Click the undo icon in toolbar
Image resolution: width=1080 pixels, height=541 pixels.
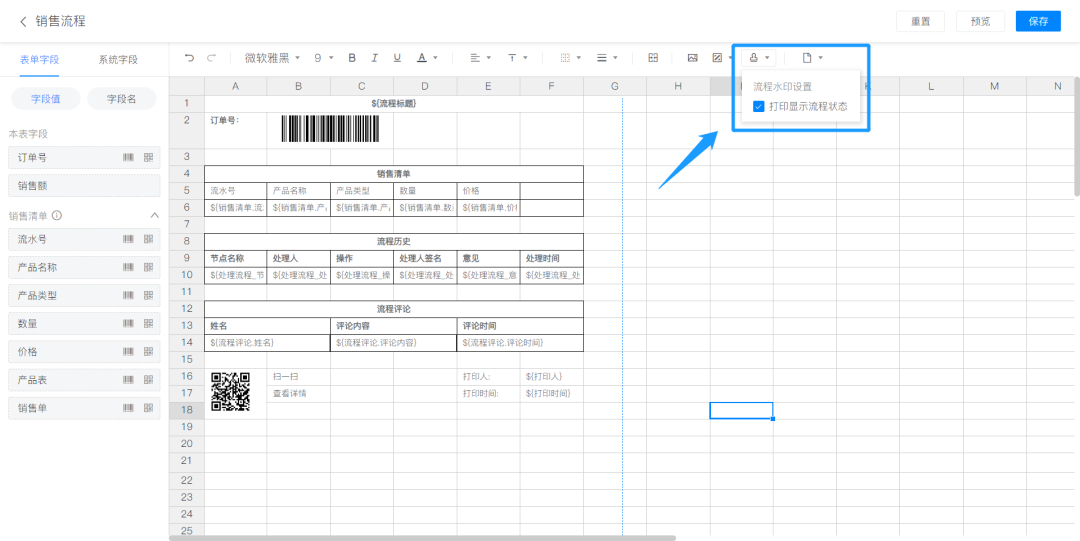coord(189,58)
